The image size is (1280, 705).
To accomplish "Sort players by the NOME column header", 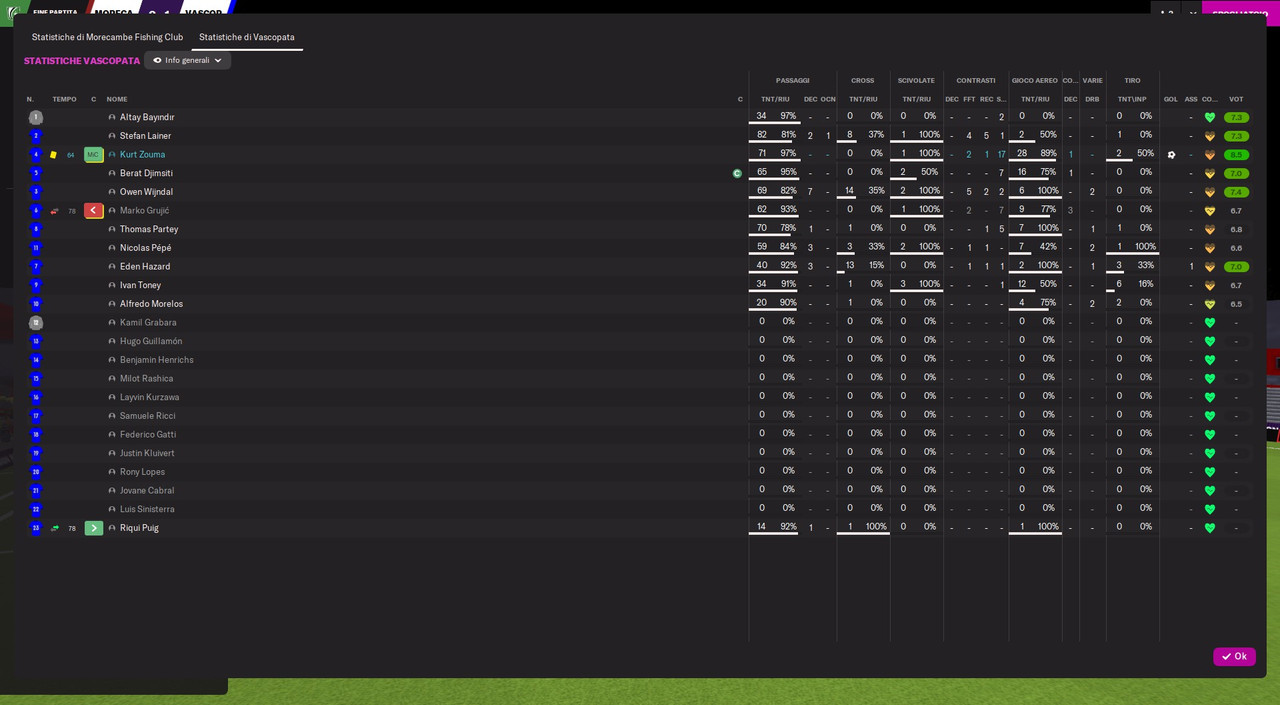I will tap(117, 99).
